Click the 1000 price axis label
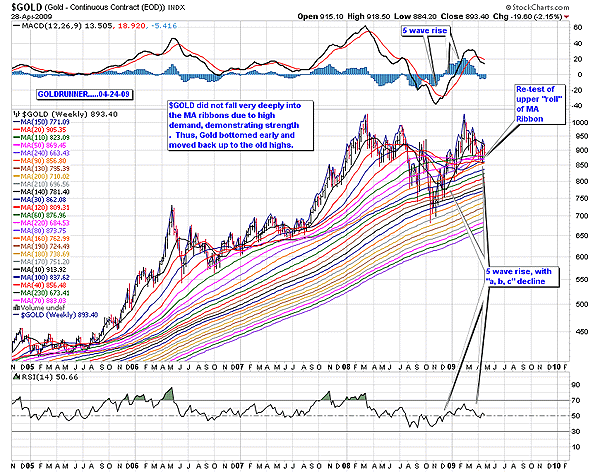The width and height of the screenshot is (600, 472). pos(580,122)
